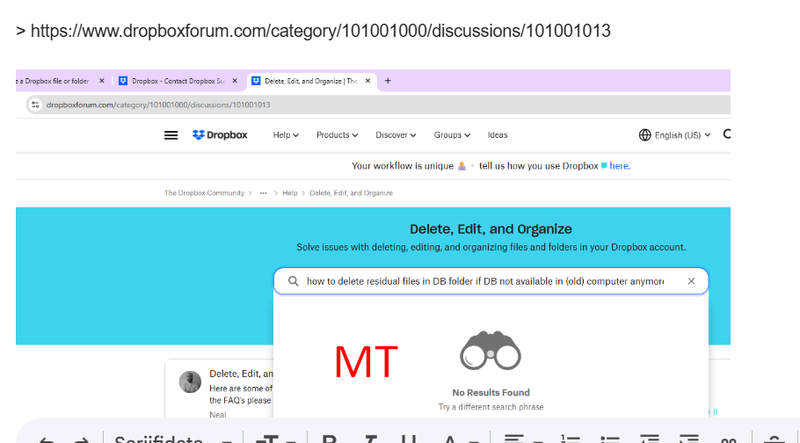
Task: Open a new browser tab with plus
Action: click(x=388, y=81)
